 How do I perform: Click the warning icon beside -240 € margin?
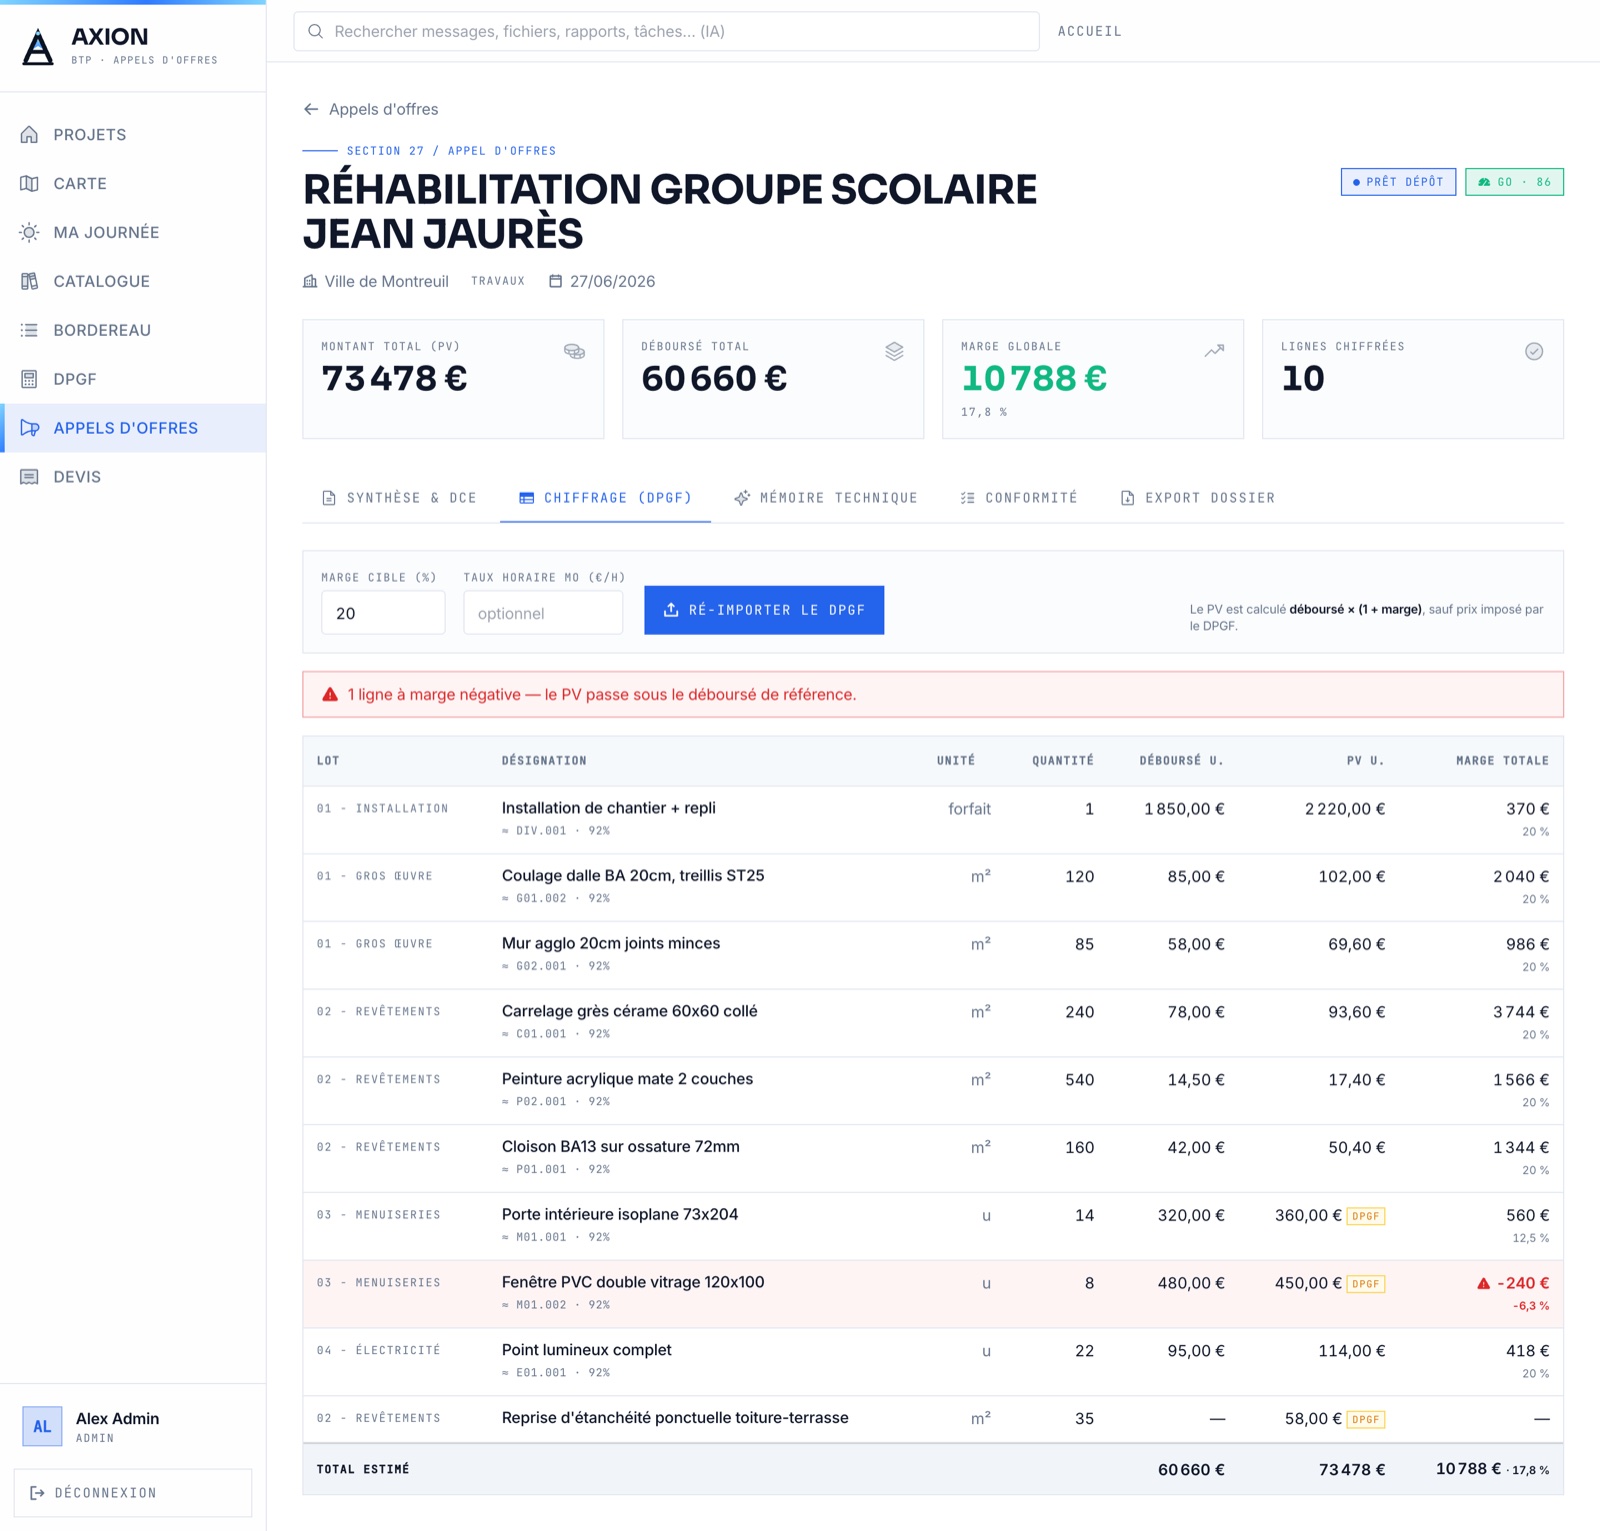[x=1484, y=1283]
